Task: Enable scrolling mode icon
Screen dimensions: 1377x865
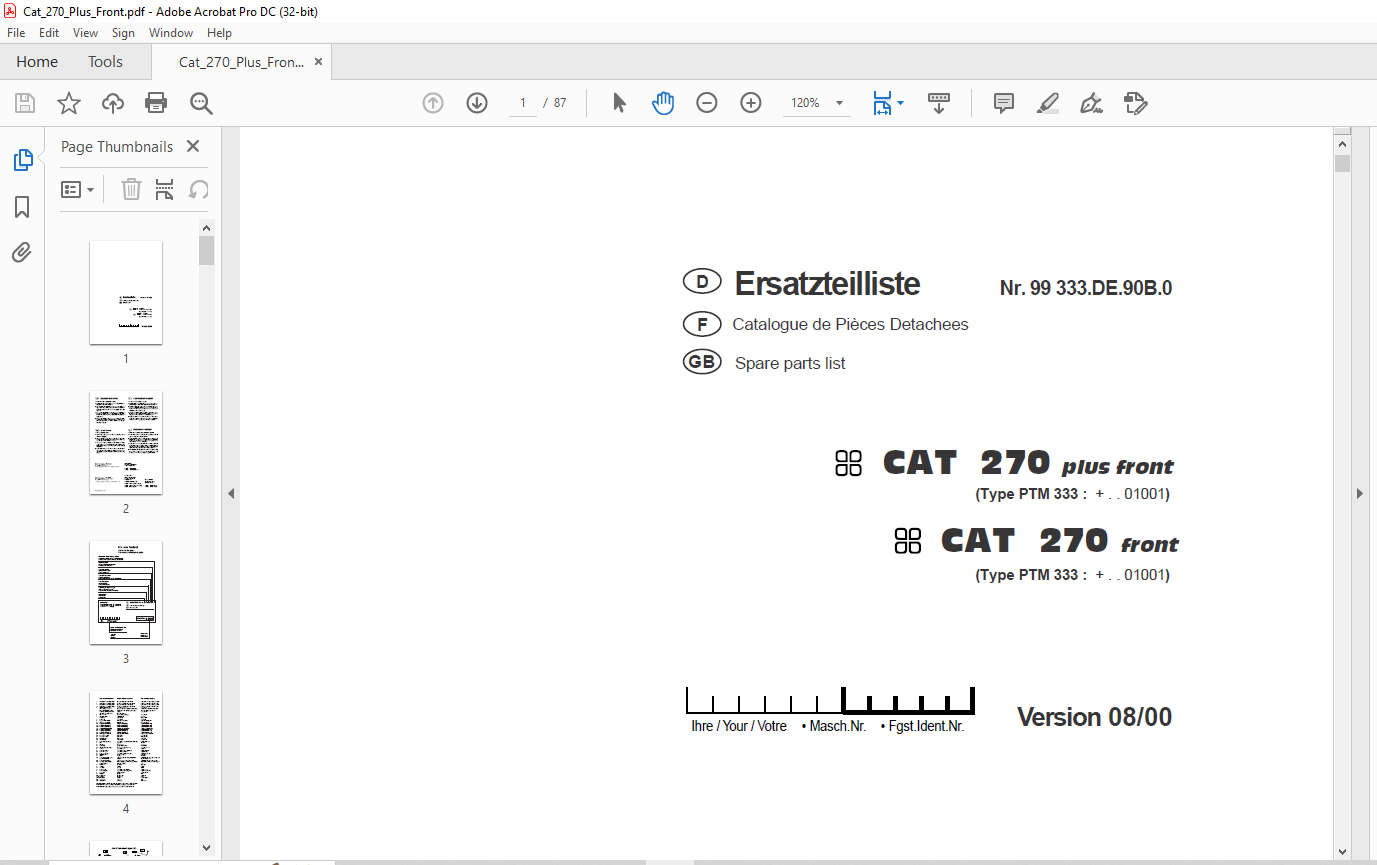Action: pyautogui.click(x=939, y=103)
